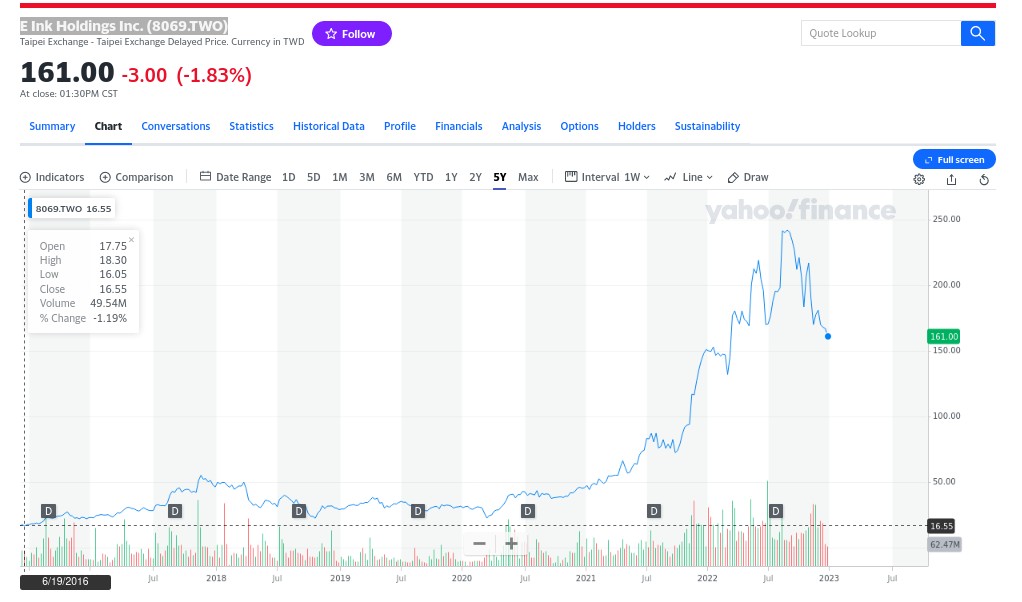
Task: Open the Statistics tab
Action: click(251, 126)
